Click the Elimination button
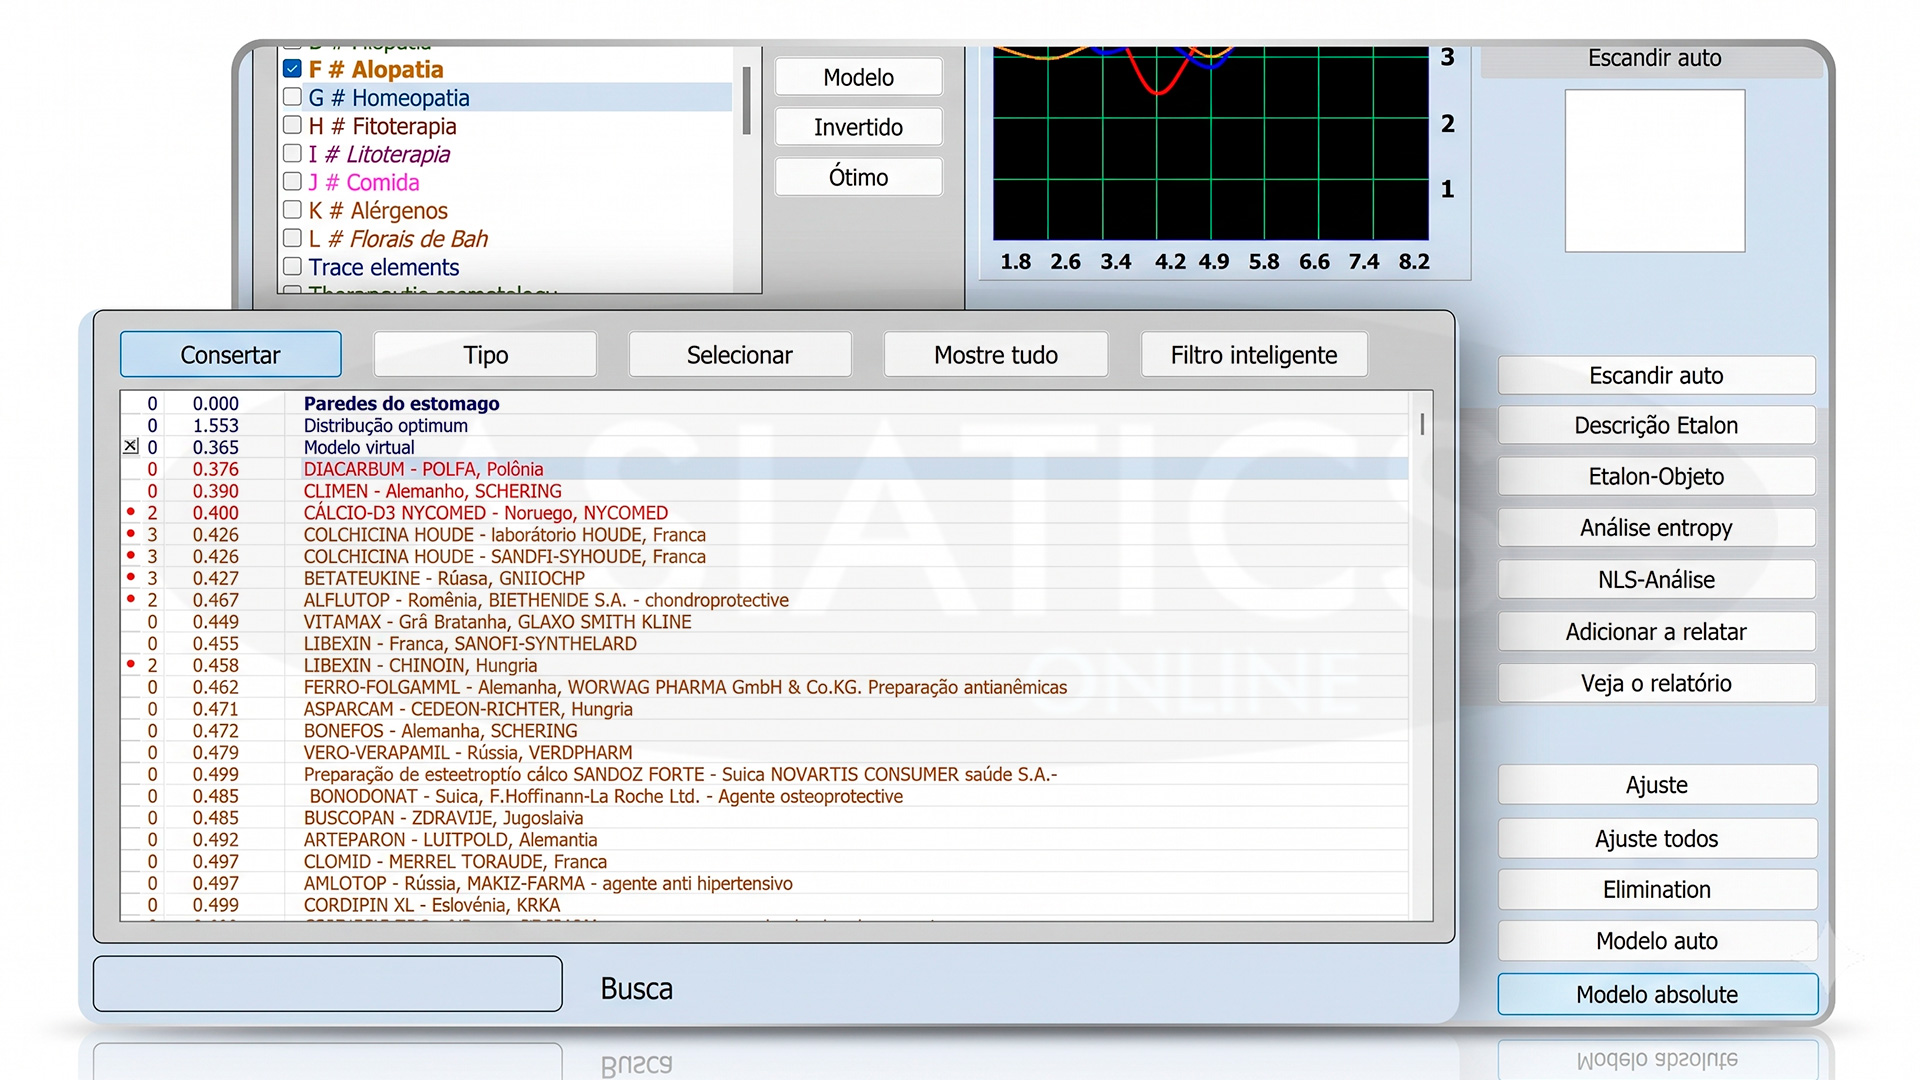1920x1080 pixels. [1657, 890]
